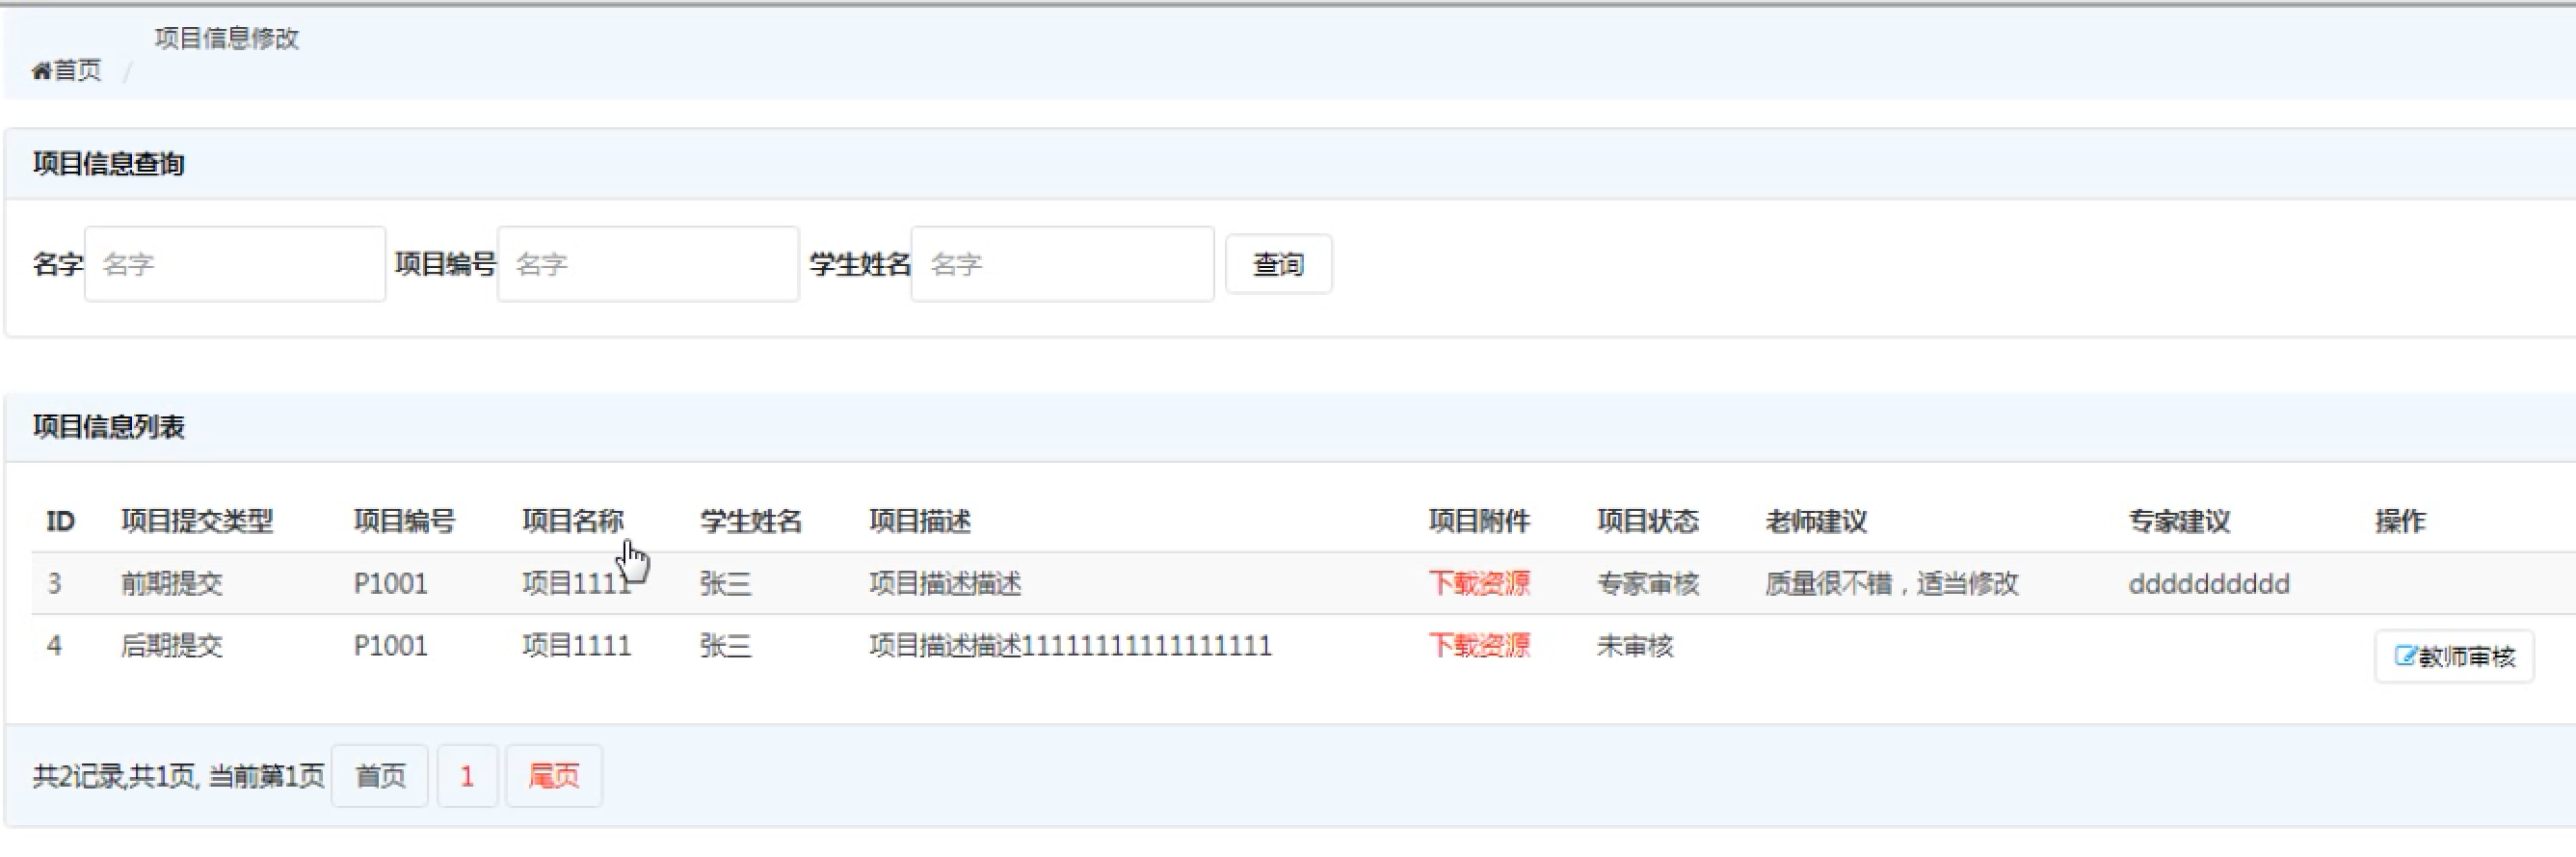The image size is (2576, 857).
Task: Go to 首页 in pagination
Action: [380, 776]
